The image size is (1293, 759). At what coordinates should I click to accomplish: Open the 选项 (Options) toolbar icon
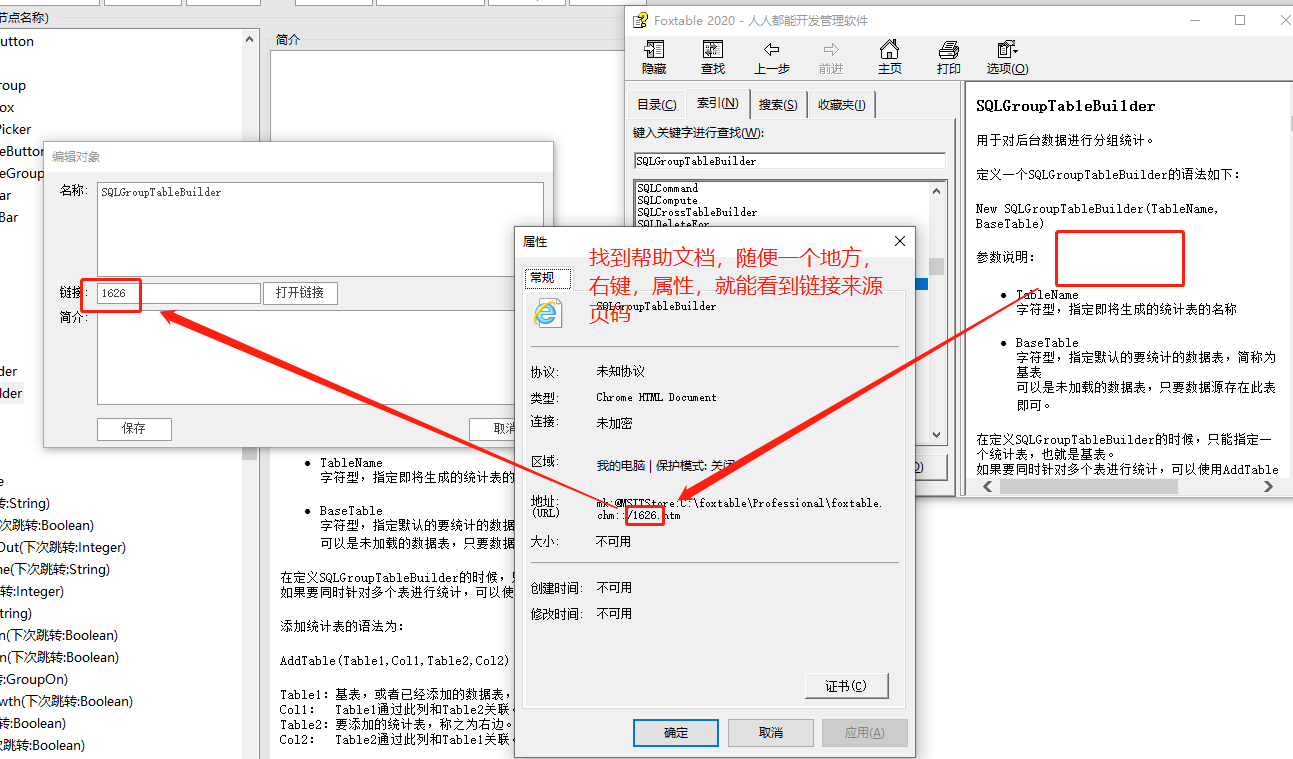tap(1007, 58)
